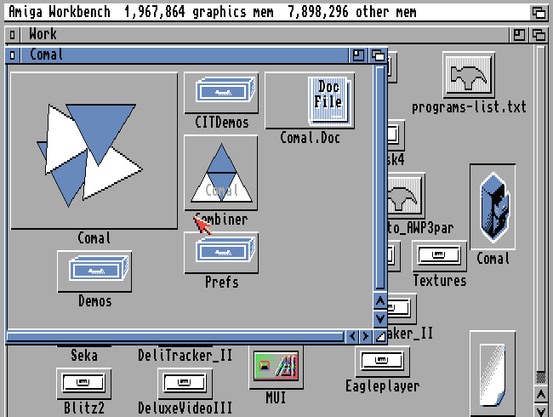This screenshot has height=417, width=553.
Task: Click the Work window depth gadget
Action: (x=539, y=35)
